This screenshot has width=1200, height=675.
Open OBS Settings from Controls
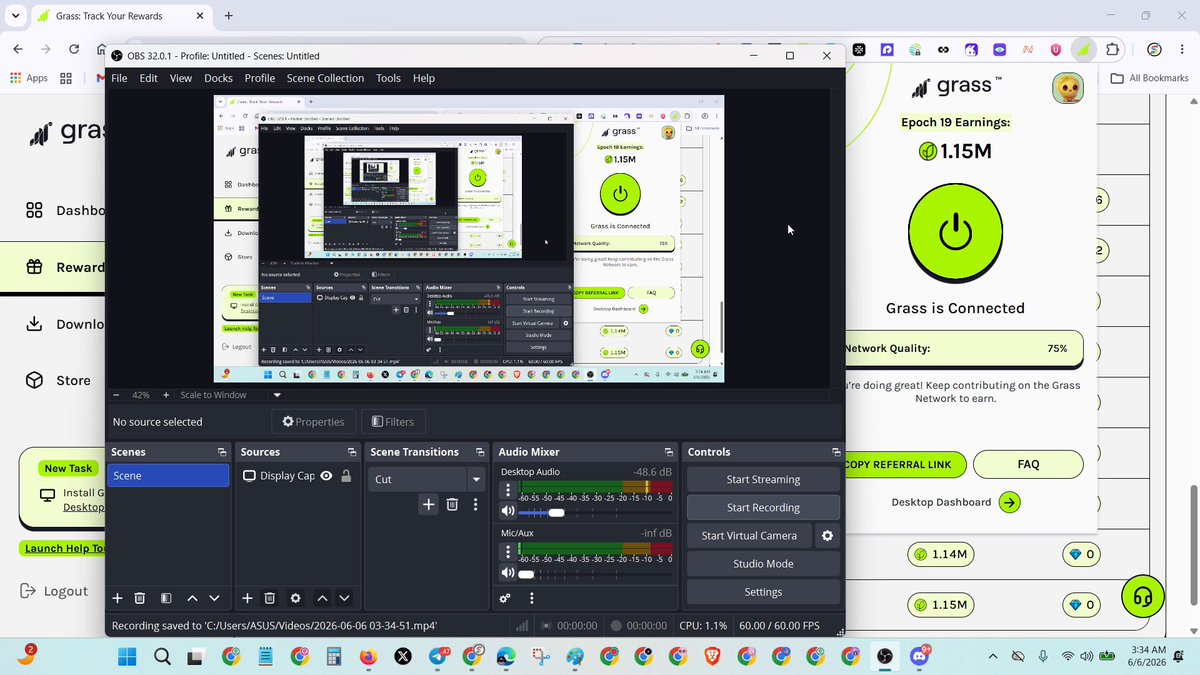click(x=763, y=592)
